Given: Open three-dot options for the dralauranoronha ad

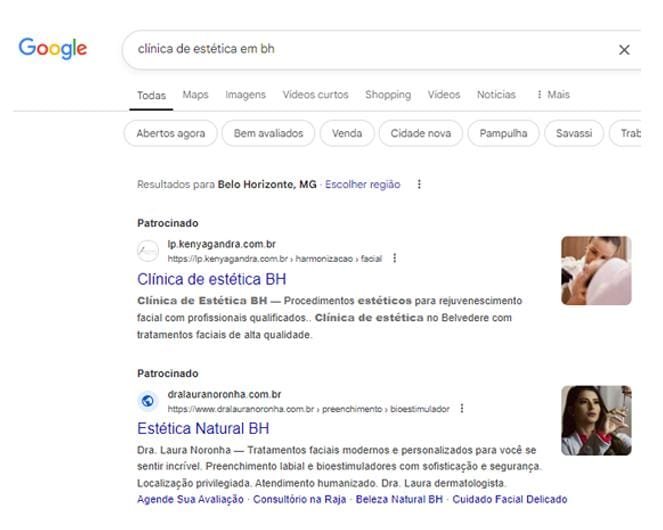Looking at the screenshot, I should click(x=462, y=408).
